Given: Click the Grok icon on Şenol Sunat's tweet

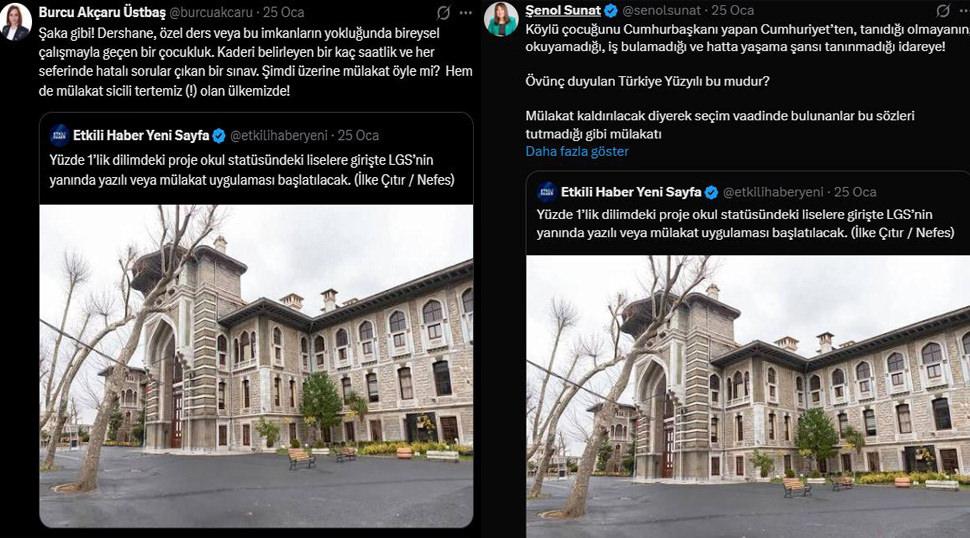Looking at the screenshot, I should 943,11.
